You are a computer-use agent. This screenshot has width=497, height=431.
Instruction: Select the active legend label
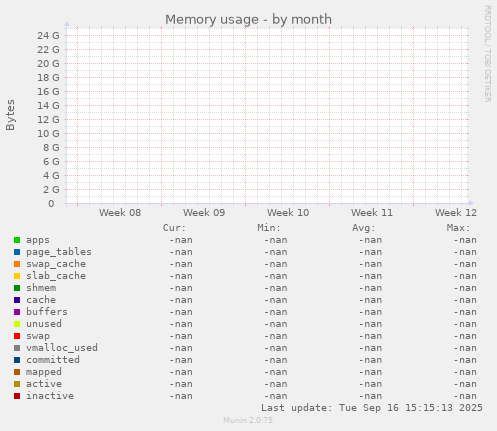[x=44, y=384]
